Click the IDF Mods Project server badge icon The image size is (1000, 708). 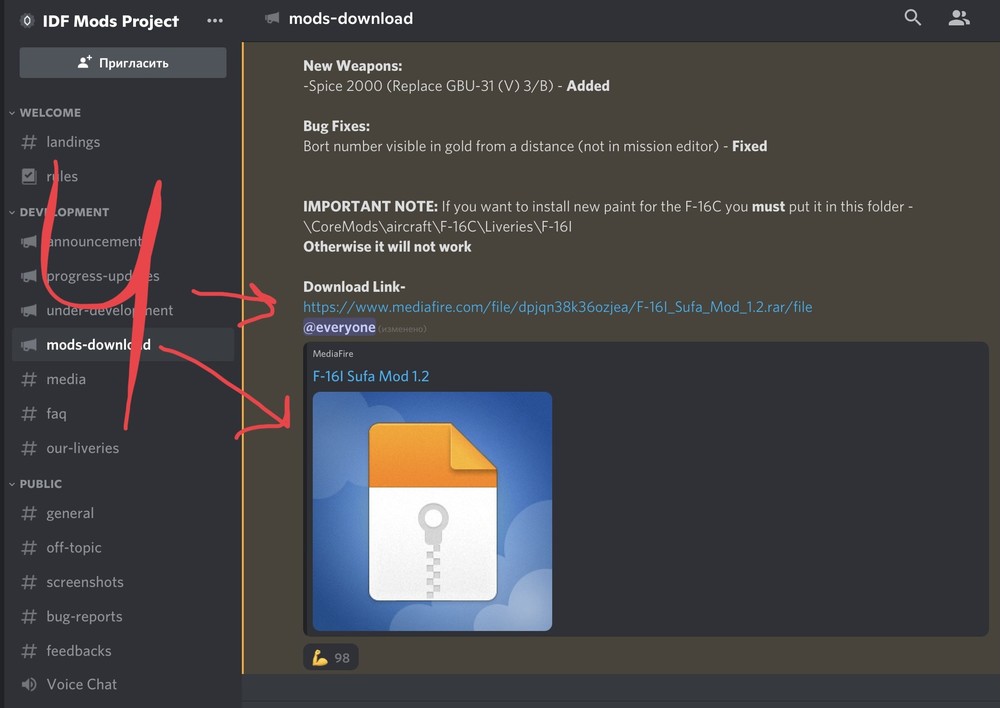[x=26, y=20]
